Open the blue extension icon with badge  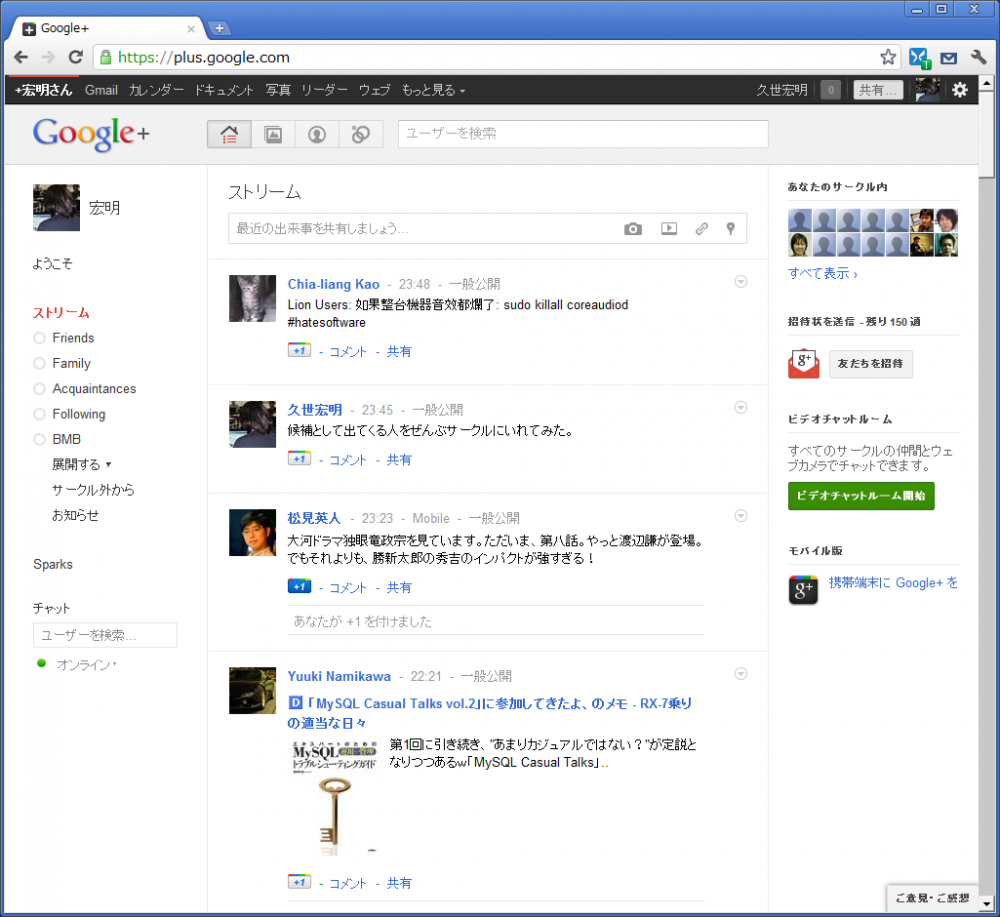(x=920, y=58)
